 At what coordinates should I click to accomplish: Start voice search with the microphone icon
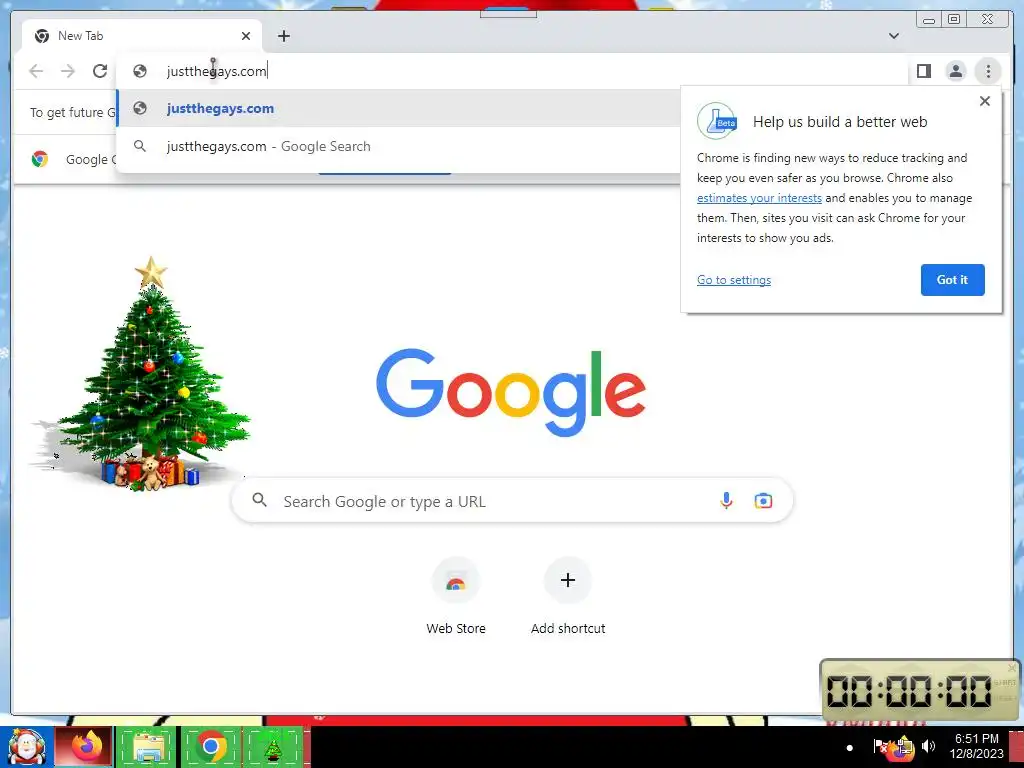726,501
